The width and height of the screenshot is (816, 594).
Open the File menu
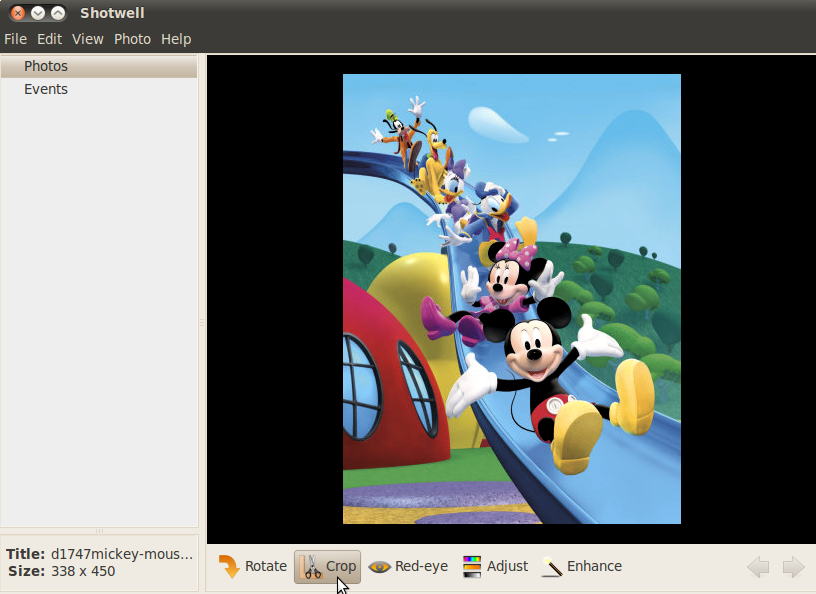pos(16,39)
